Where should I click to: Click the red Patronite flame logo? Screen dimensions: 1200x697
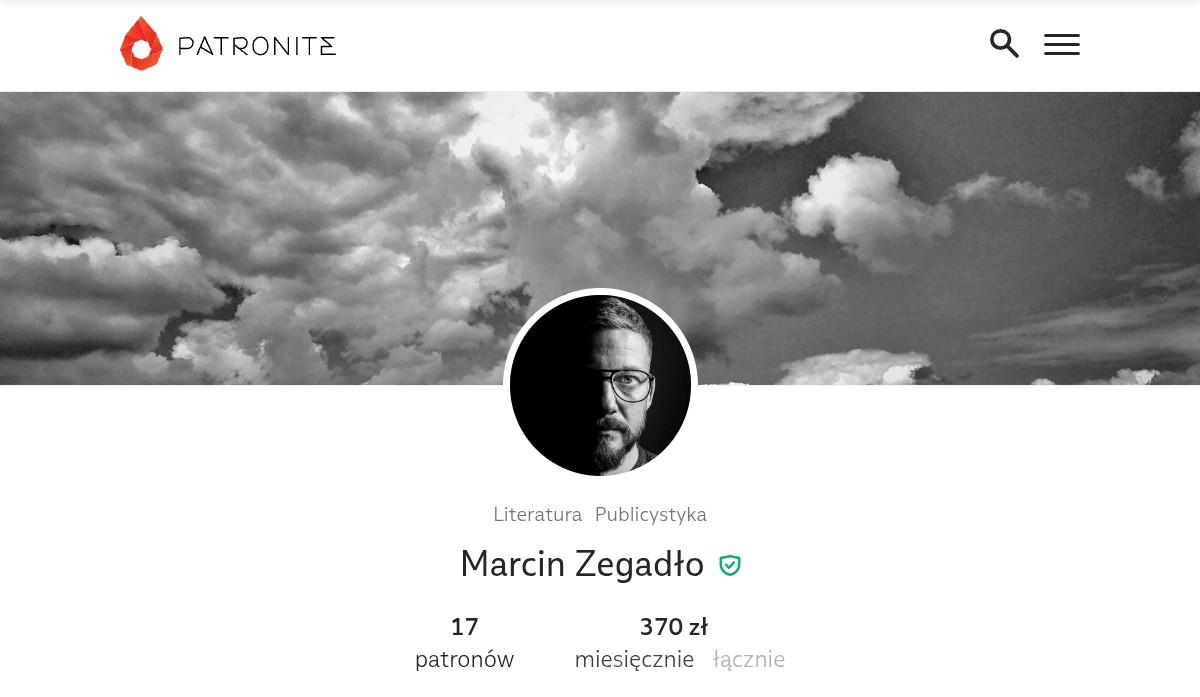[x=141, y=44]
